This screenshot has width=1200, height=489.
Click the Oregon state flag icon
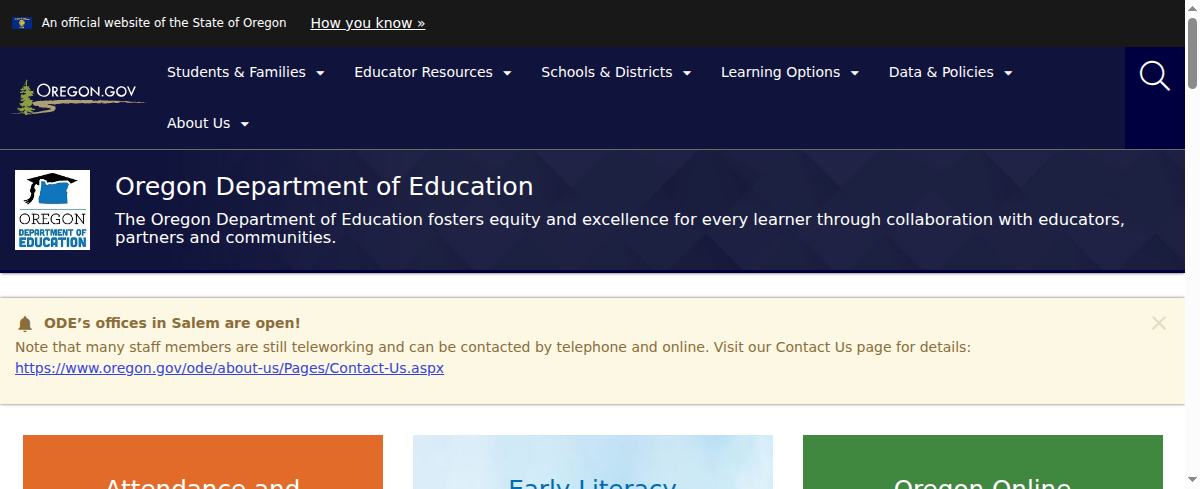pos(21,23)
